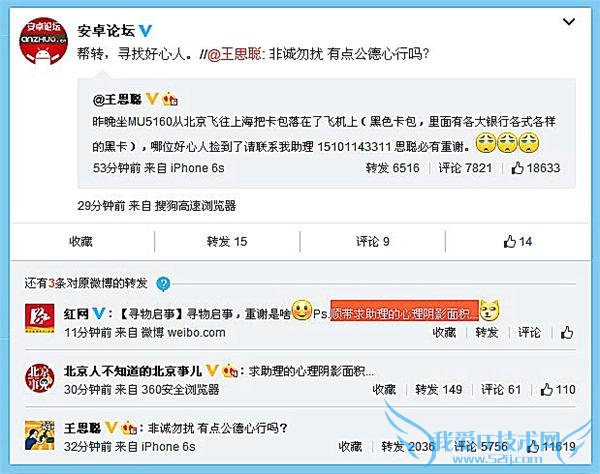The height and width of the screenshot is (474, 600).
Task: Click the 红网 avatar thumbnail
Action: [39, 318]
